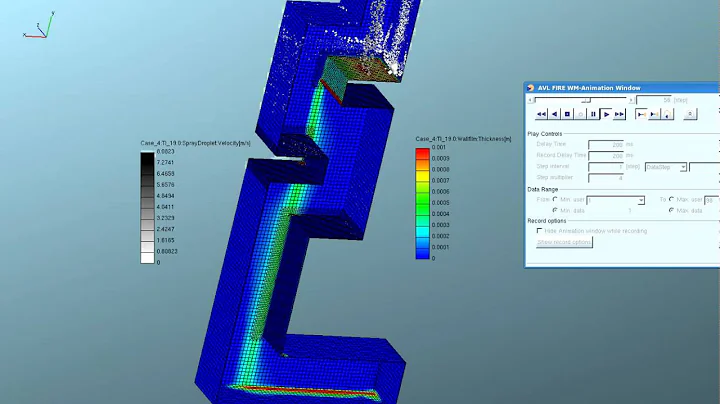The width and height of the screenshot is (720, 404).
Task: Click the WallfilmThickness color legend bar
Action: (422, 203)
